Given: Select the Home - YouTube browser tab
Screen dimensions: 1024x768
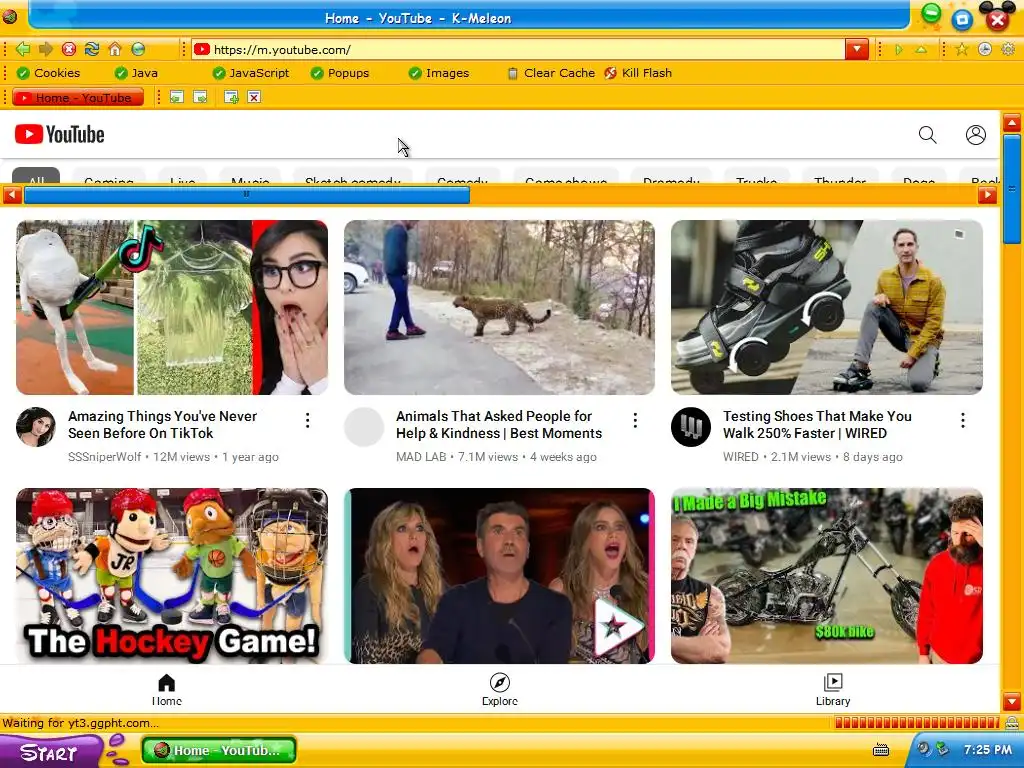Looking at the screenshot, I should pos(78,98).
